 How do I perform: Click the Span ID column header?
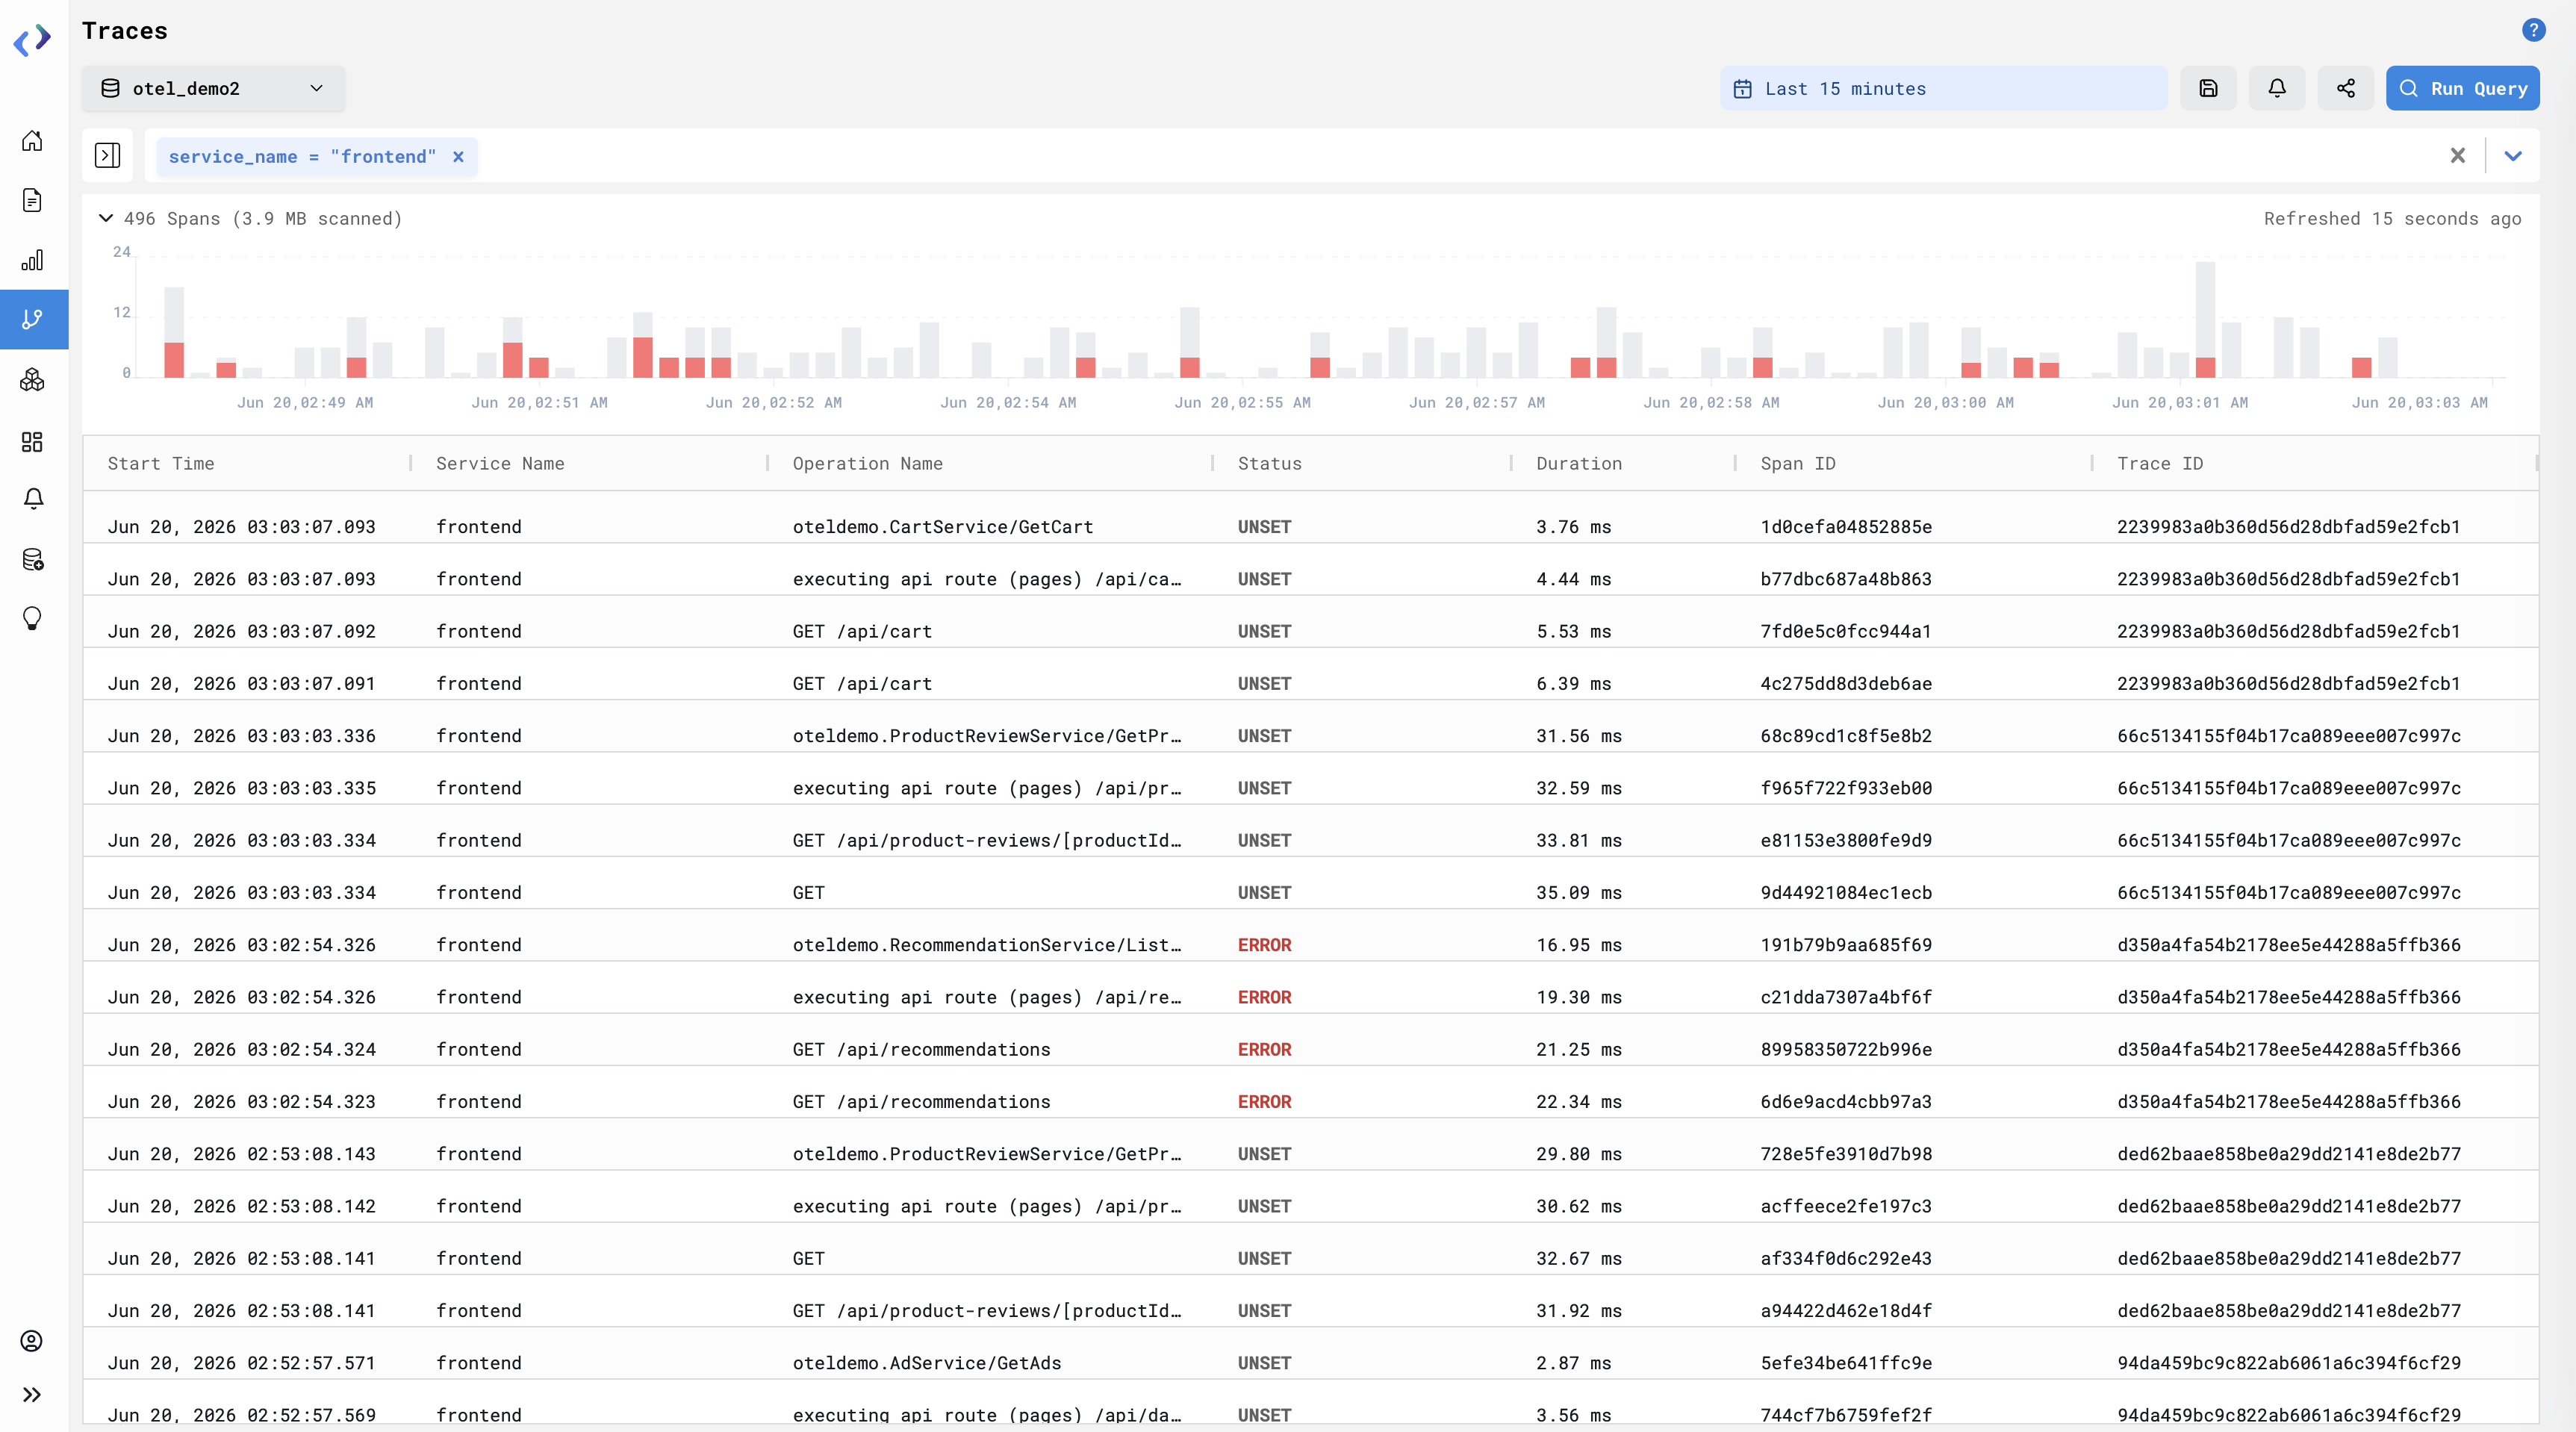1797,463
